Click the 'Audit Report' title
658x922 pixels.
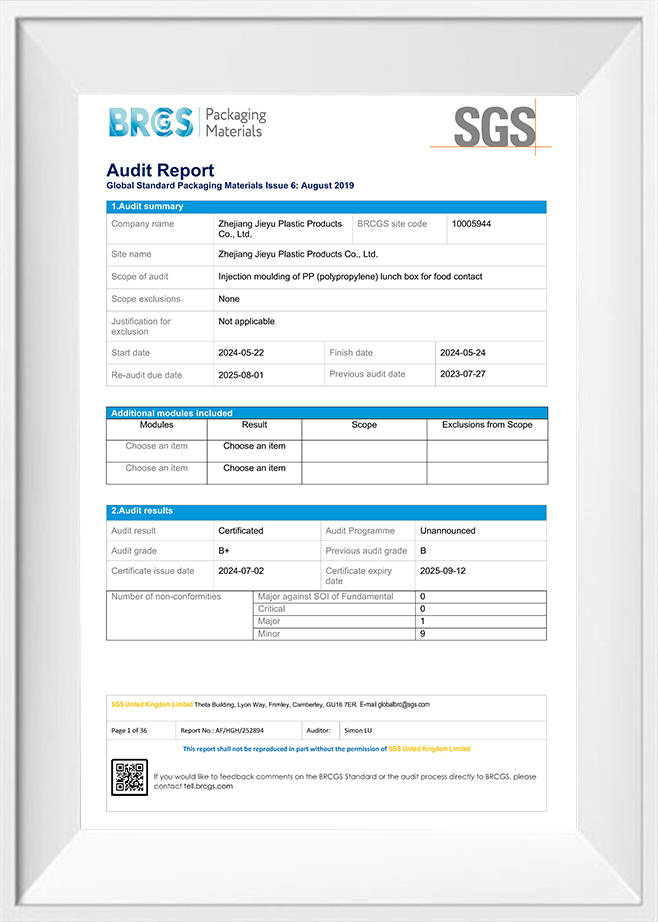tap(160, 171)
